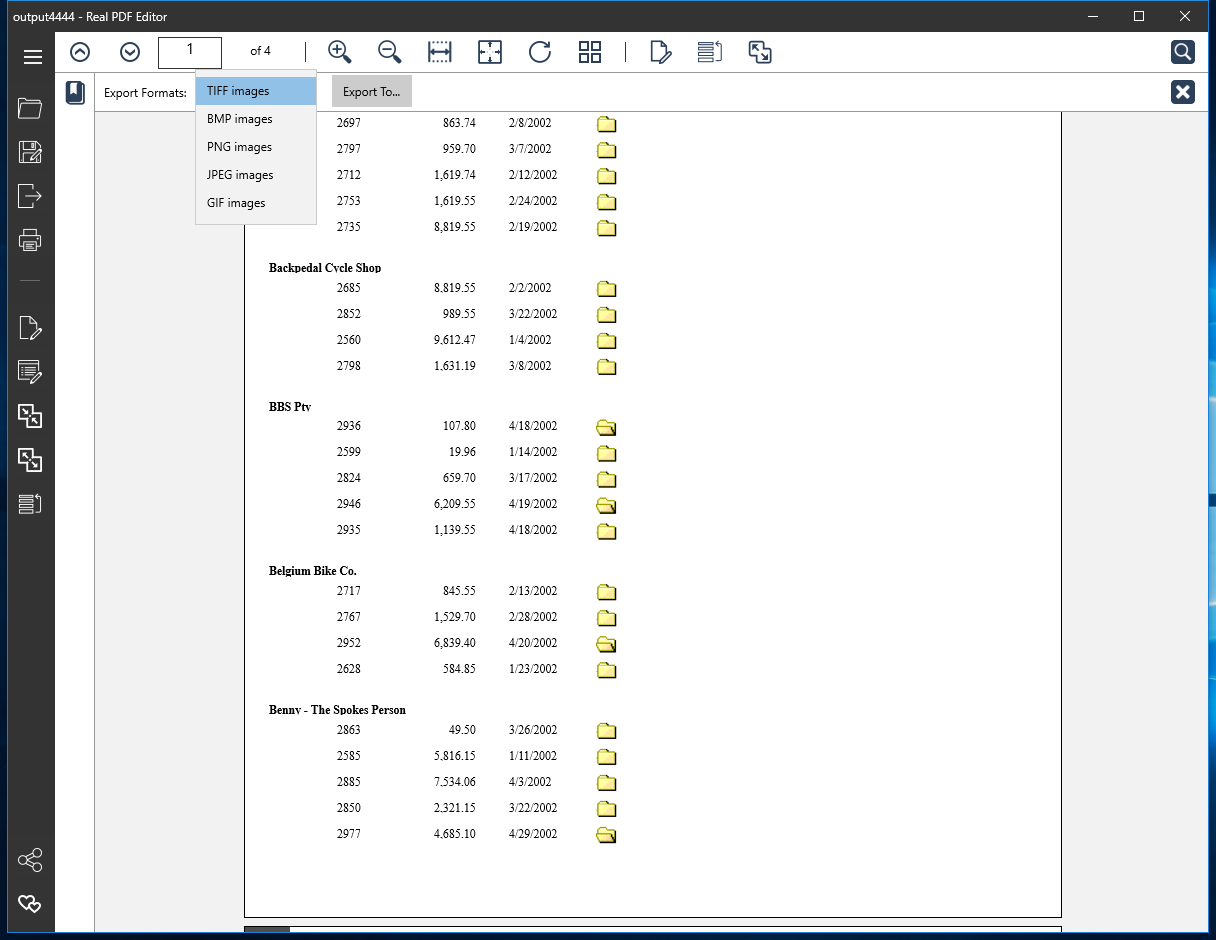Open the share icon in sidebar
1216x940 pixels.
click(x=30, y=860)
